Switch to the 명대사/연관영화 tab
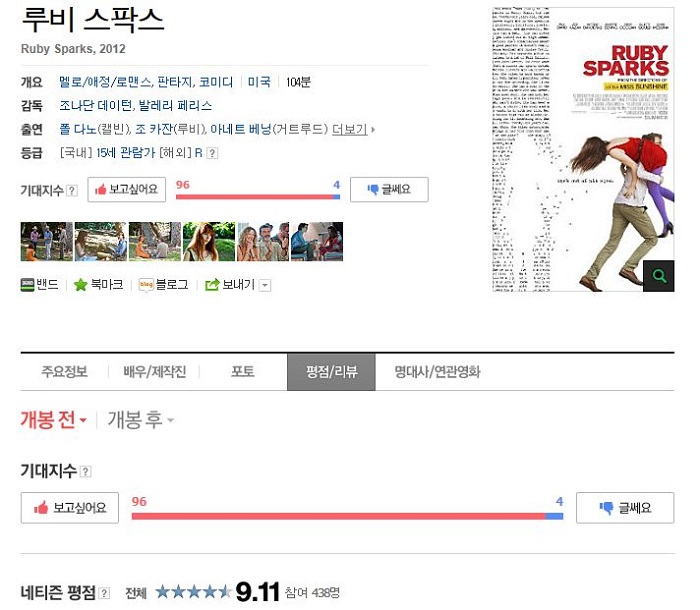 [437, 372]
